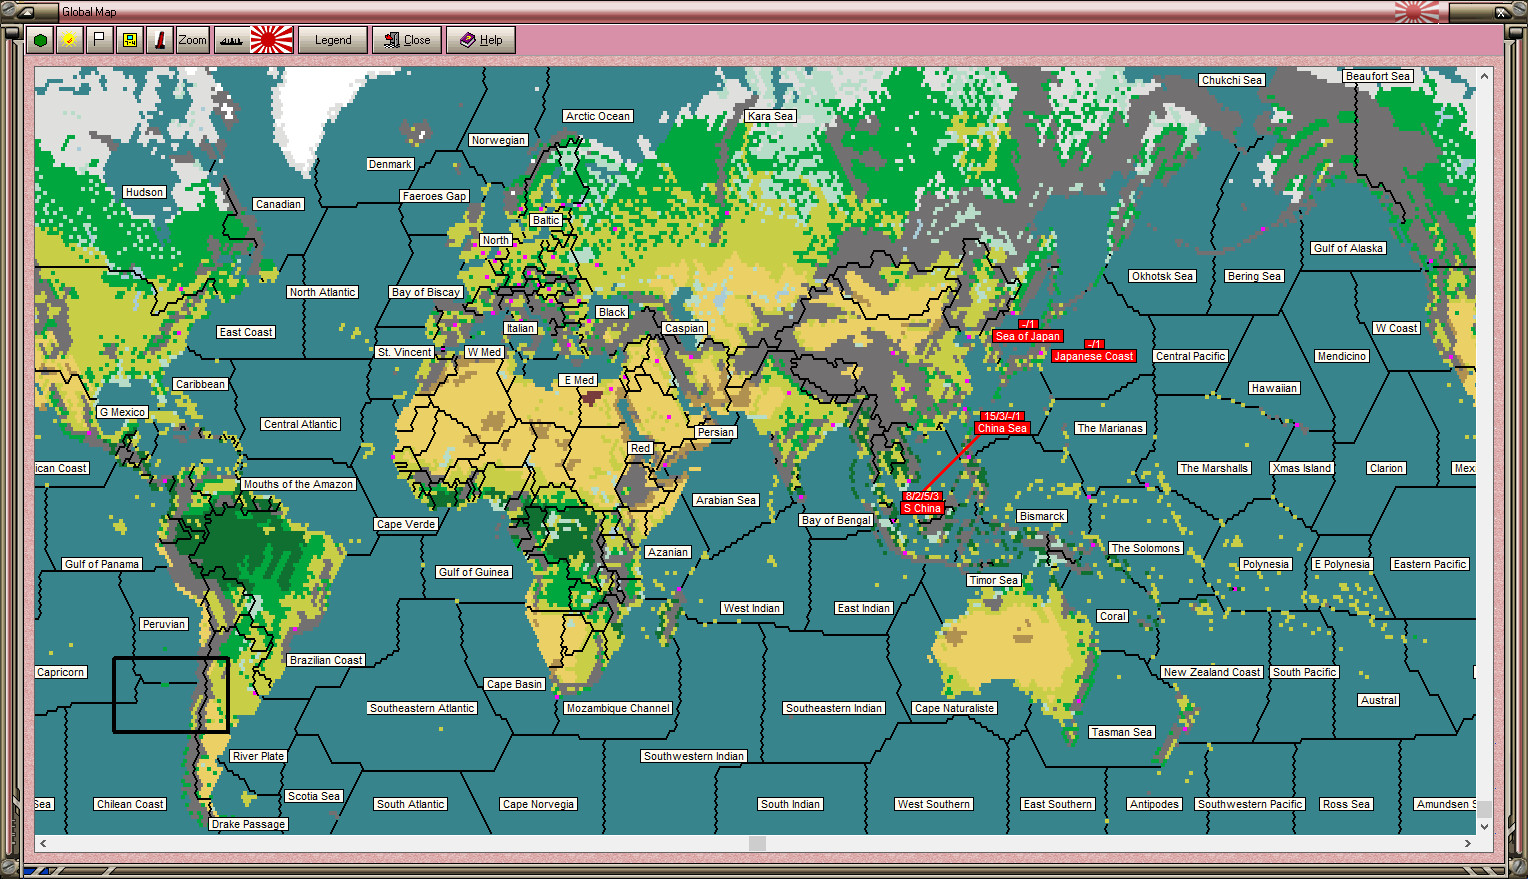Screen dimensions: 1528x879
Task: Select the Okhotsk Sea label
Action: pos(1162,276)
